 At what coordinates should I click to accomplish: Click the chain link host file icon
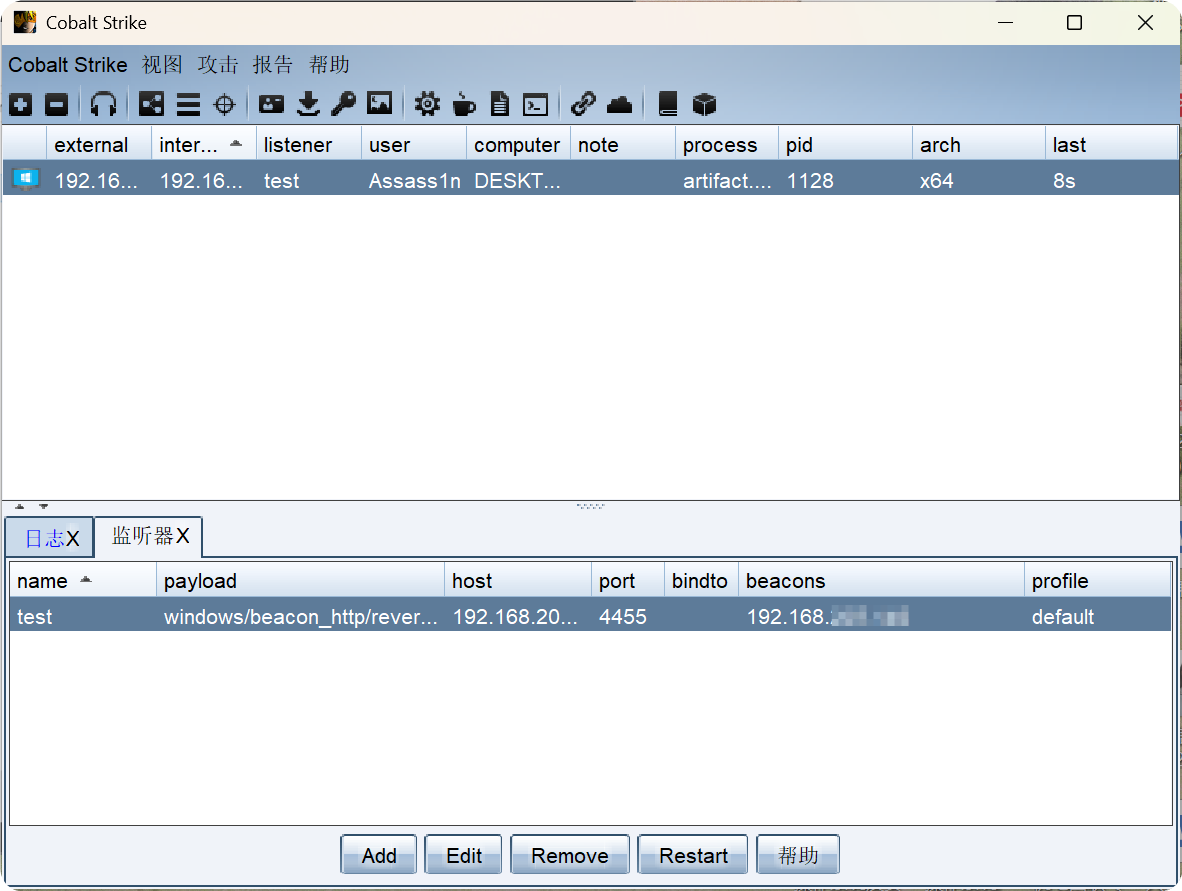[583, 104]
